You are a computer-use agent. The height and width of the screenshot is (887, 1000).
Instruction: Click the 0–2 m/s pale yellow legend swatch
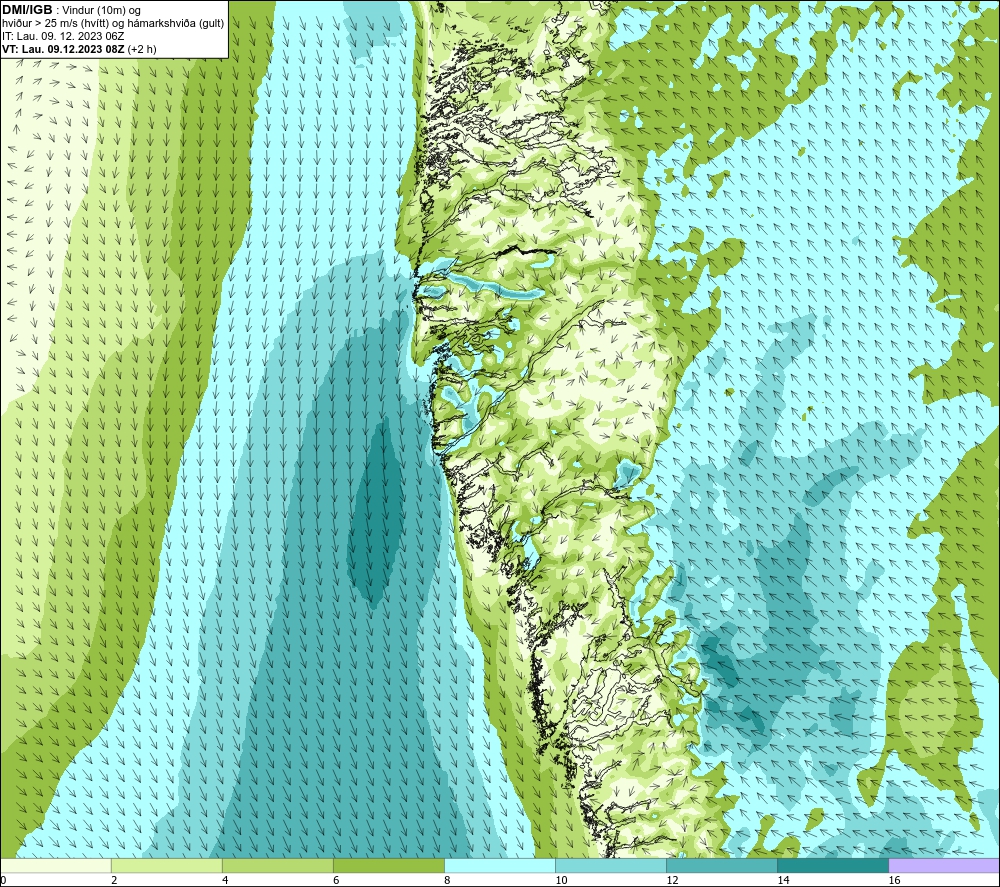tap(56, 866)
